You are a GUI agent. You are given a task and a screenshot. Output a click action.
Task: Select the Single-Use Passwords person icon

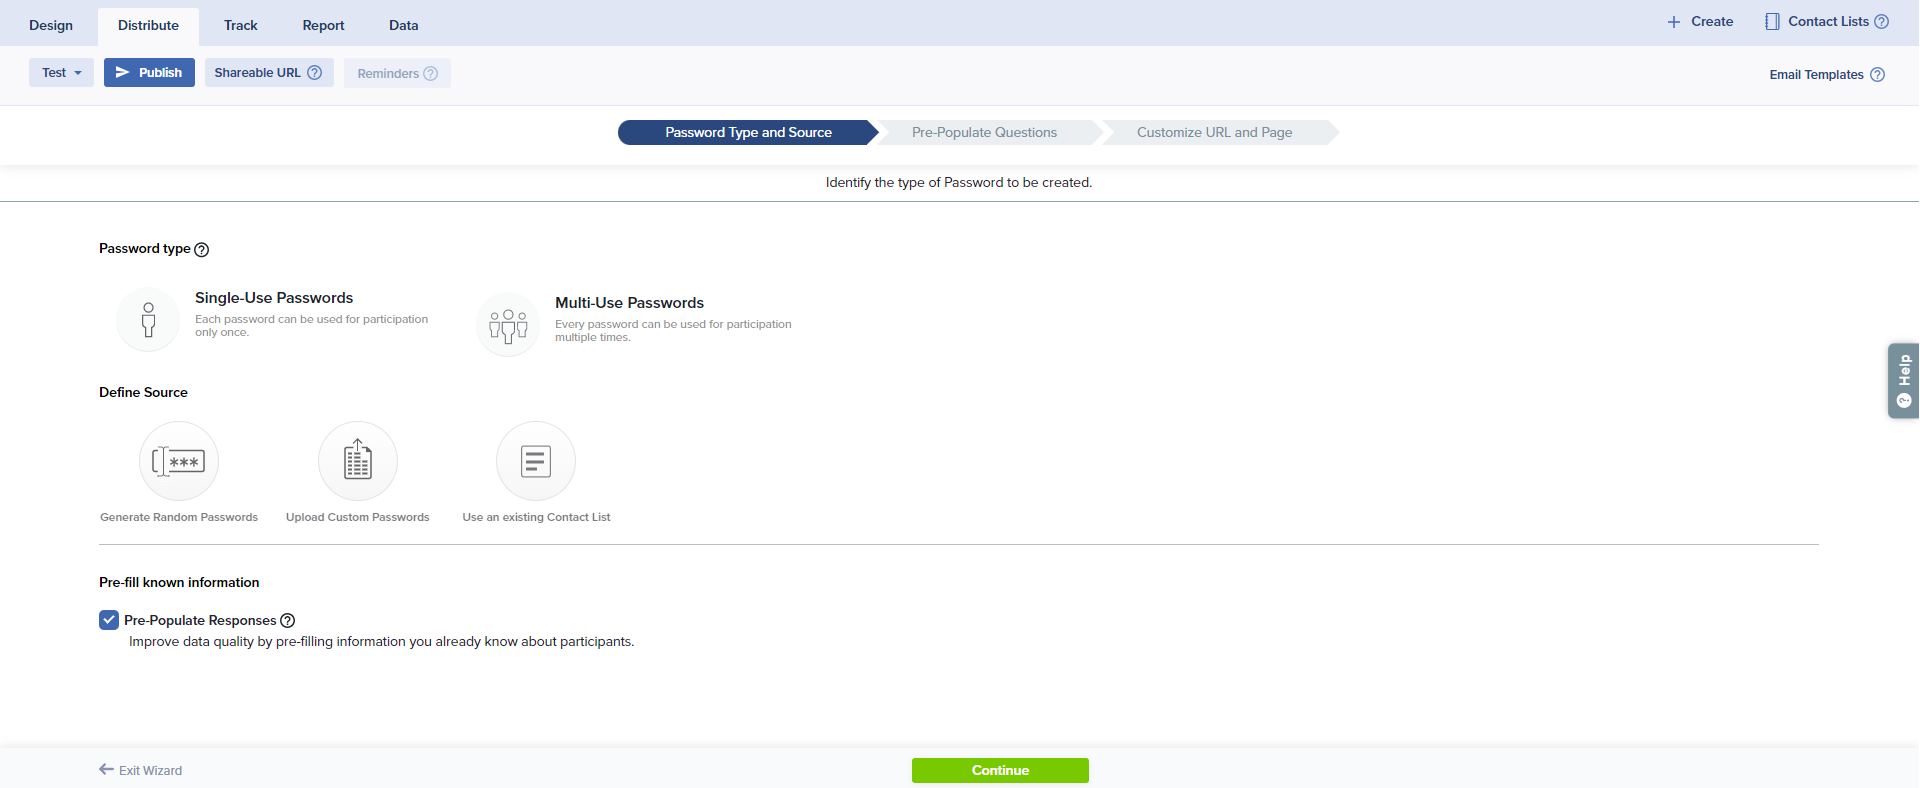tap(148, 320)
